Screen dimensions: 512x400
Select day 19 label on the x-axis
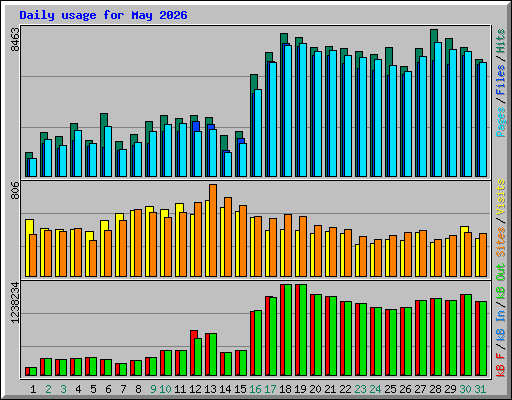(300, 389)
